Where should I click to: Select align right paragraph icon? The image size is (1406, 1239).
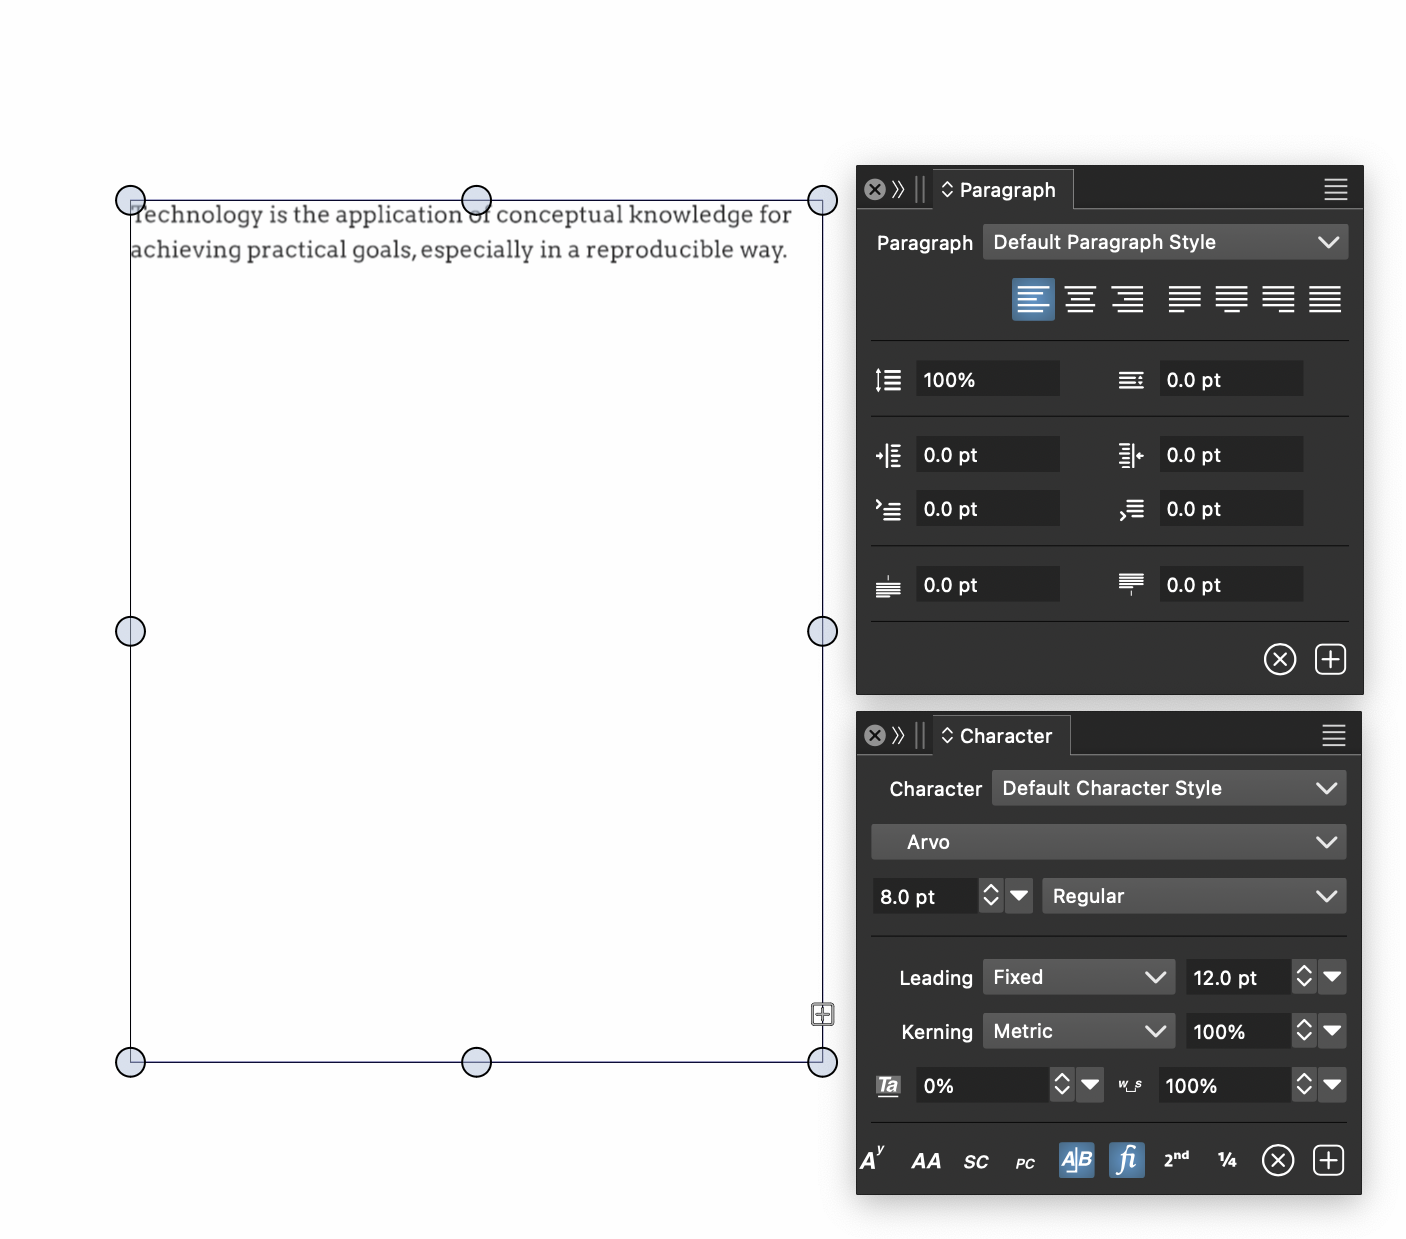(x=1127, y=299)
